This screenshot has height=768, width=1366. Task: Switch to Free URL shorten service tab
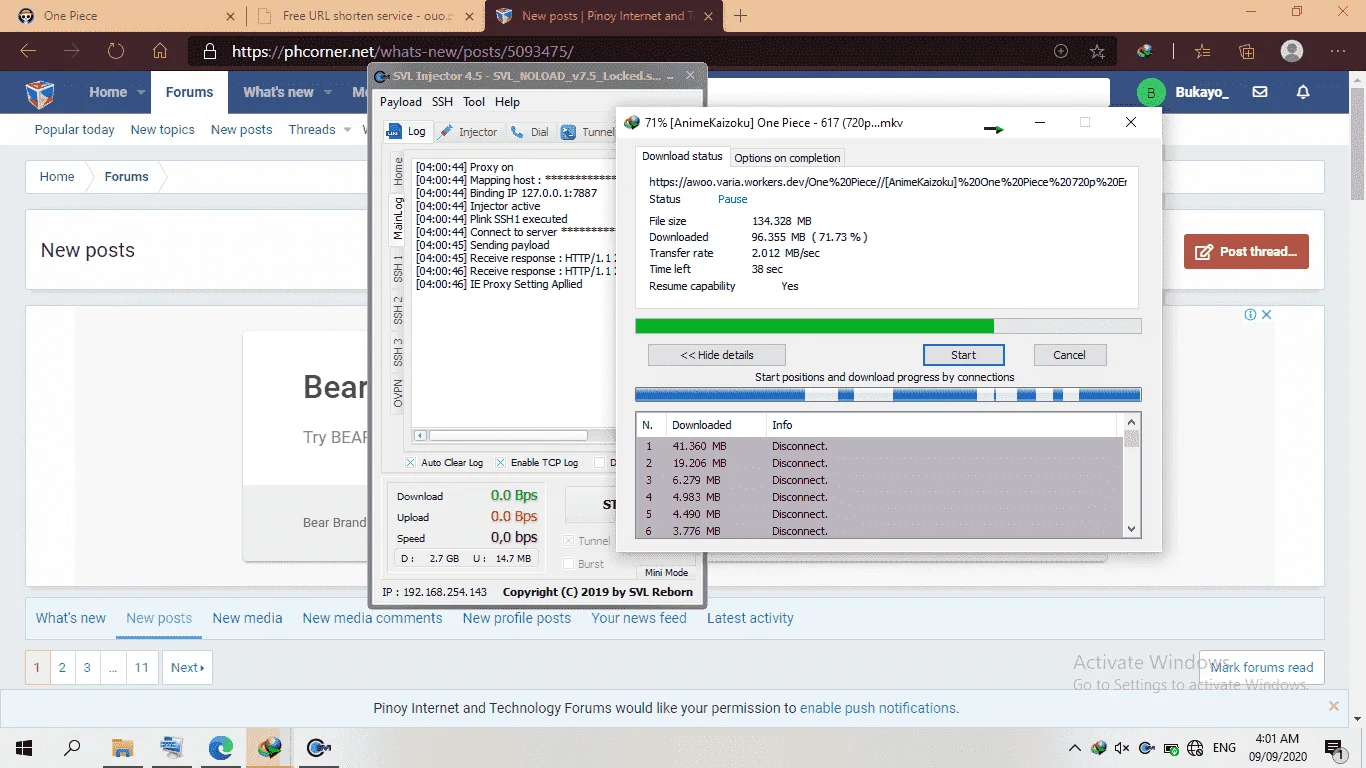(x=365, y=16)
